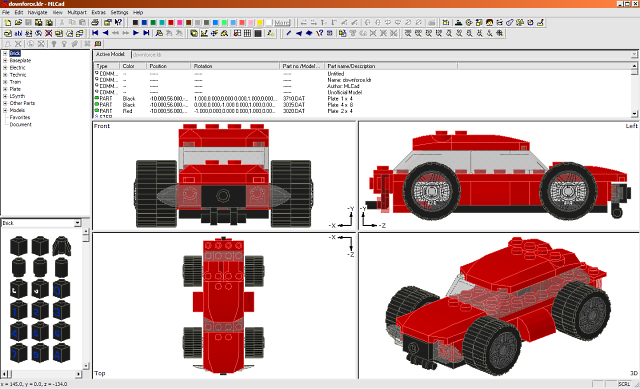This screenshot has width=640, height=389.
Task: Expand the Plate parts category
Action: click(5, 89)
